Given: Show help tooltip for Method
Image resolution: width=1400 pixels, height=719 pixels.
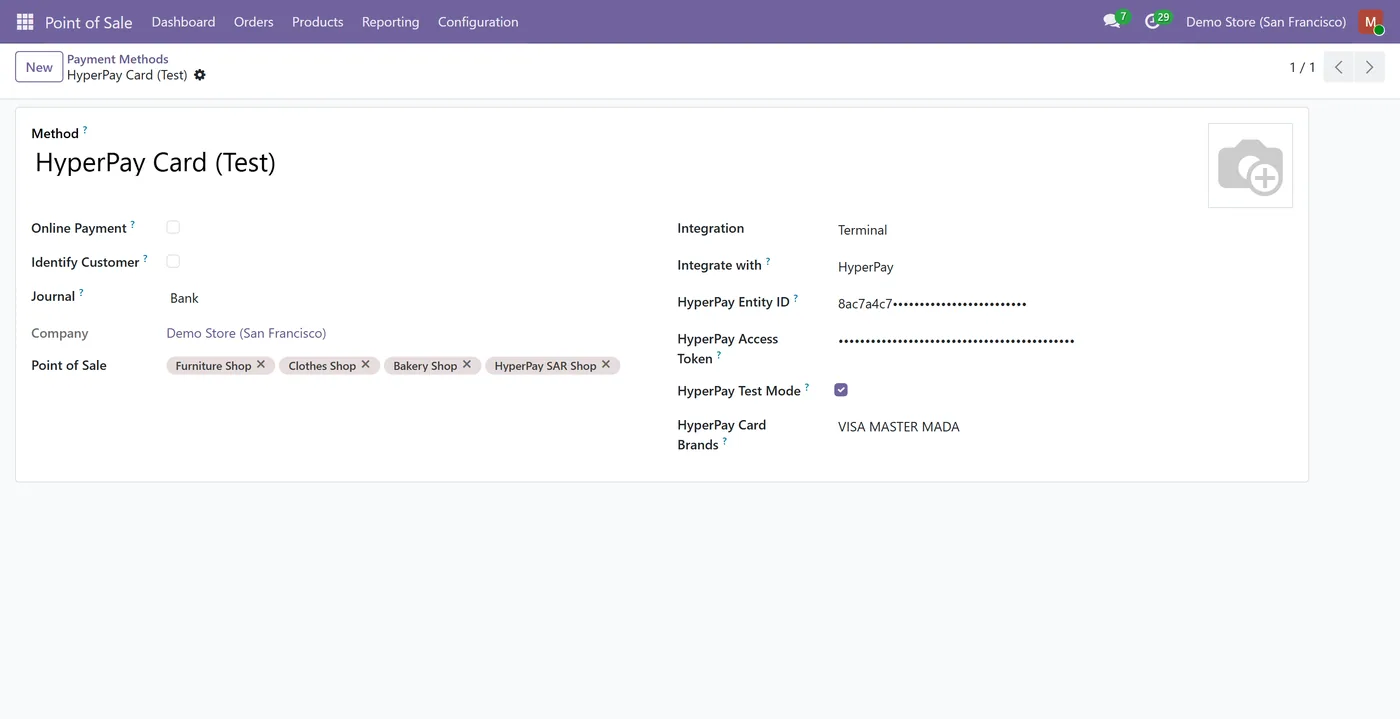Looking at the screenshot, I should click(x=85, y=130).
